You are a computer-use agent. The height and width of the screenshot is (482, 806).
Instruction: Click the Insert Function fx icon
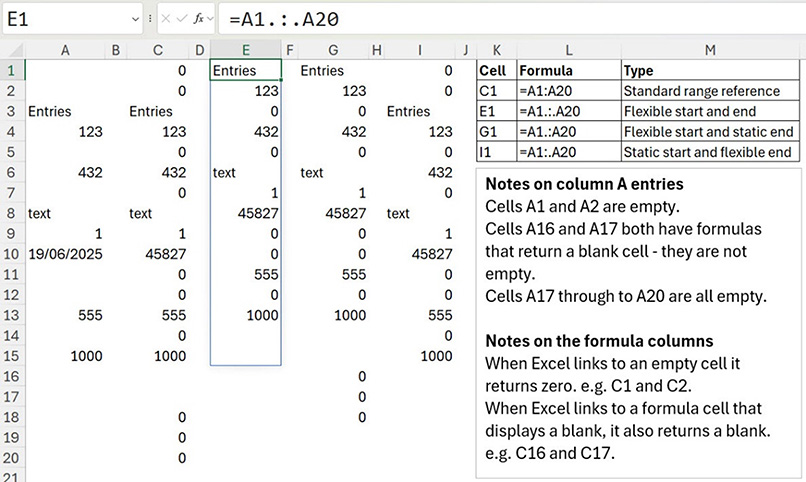click(199, 18)
